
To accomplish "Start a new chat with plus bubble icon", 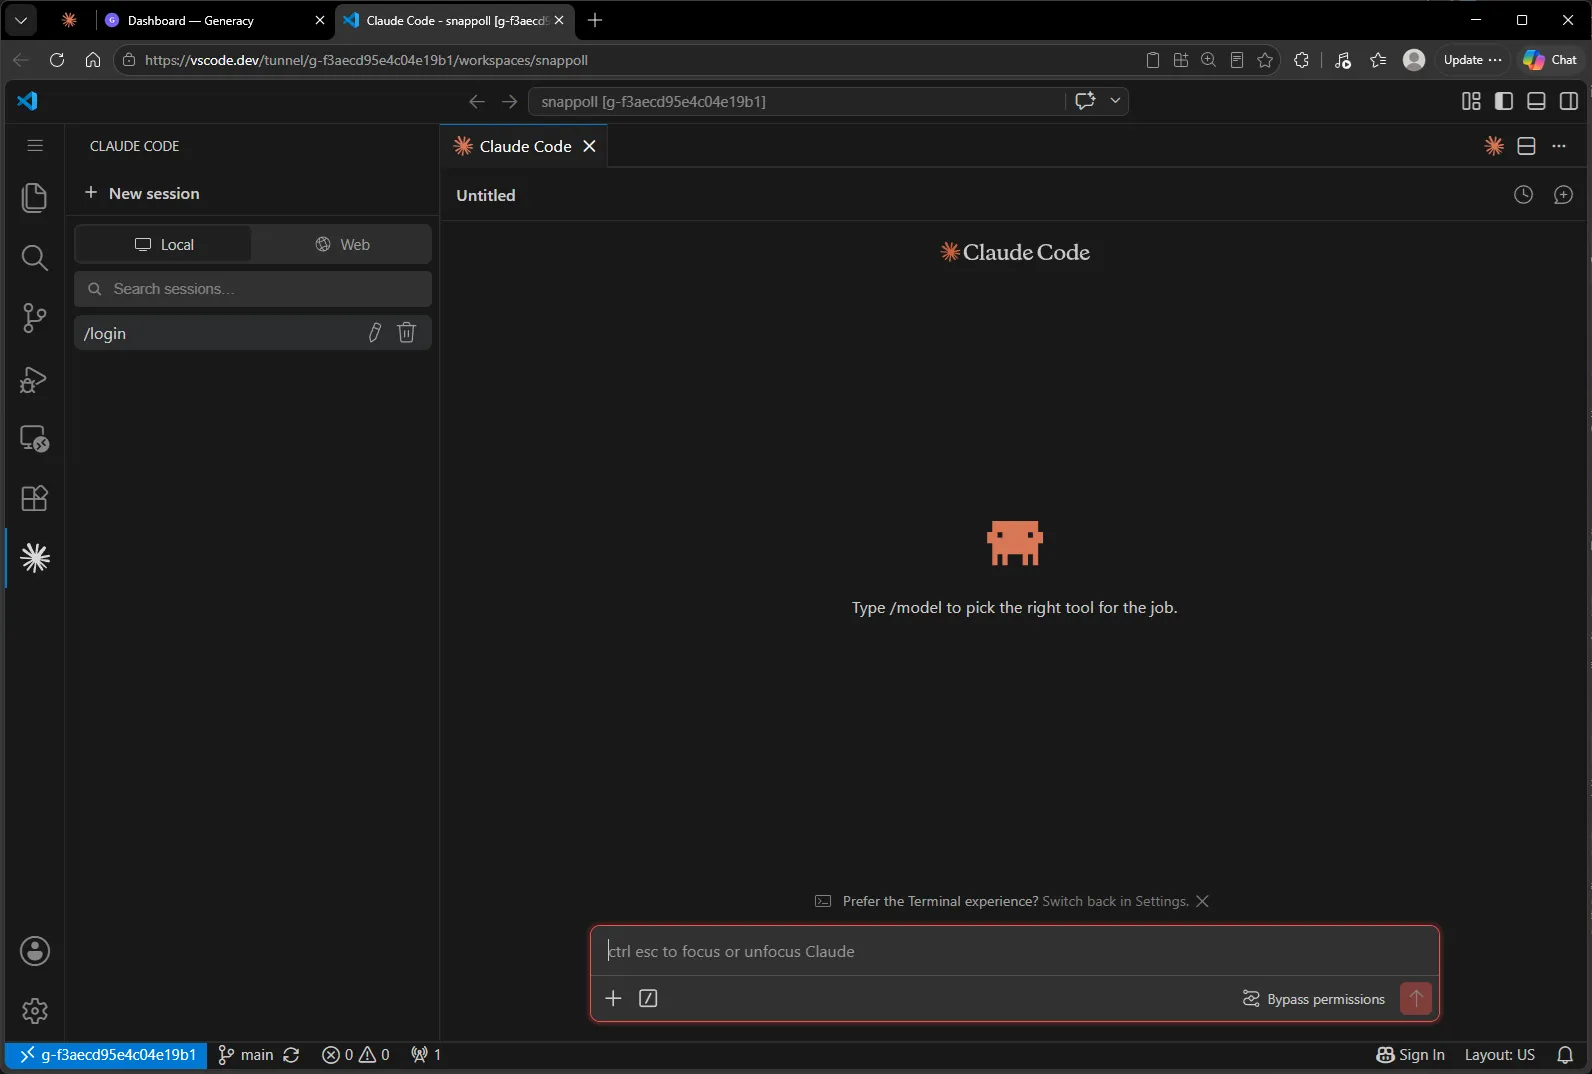I will coord(1563,195).
